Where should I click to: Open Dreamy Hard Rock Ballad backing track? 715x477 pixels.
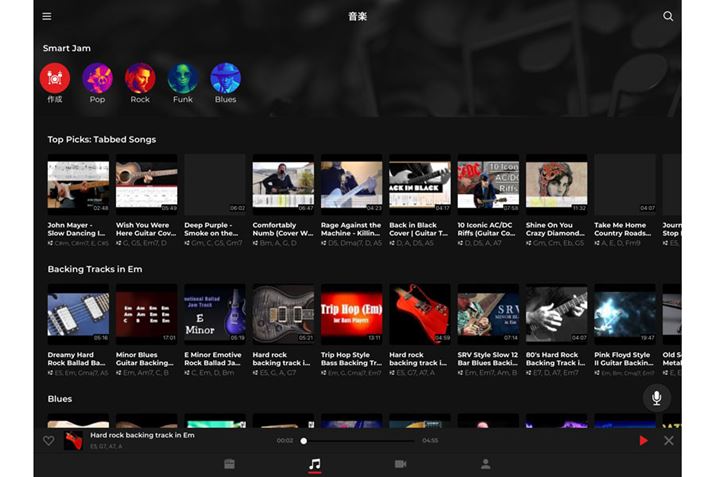point(78,330)
